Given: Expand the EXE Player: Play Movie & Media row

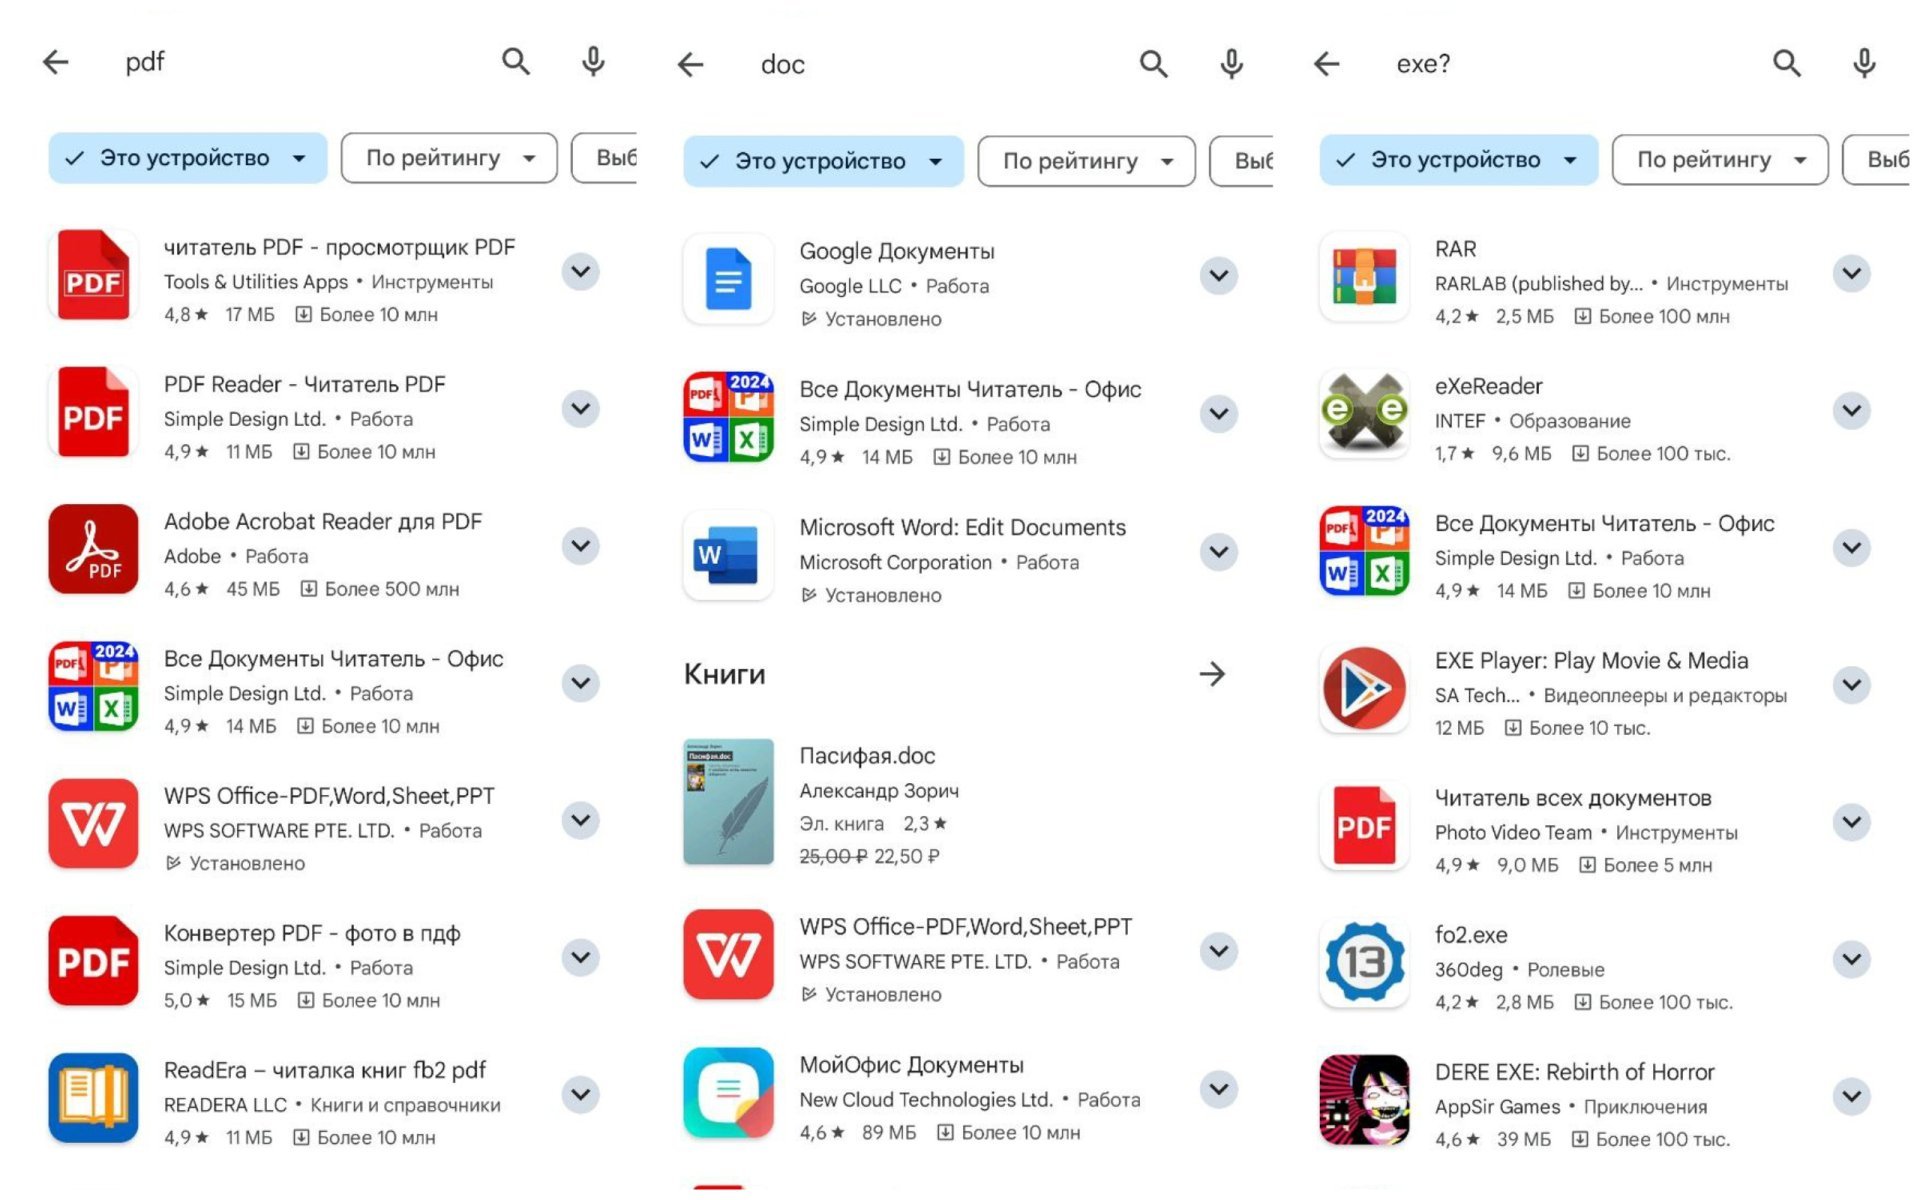Looking at the screenshot, I should (x=1852, y=685).
